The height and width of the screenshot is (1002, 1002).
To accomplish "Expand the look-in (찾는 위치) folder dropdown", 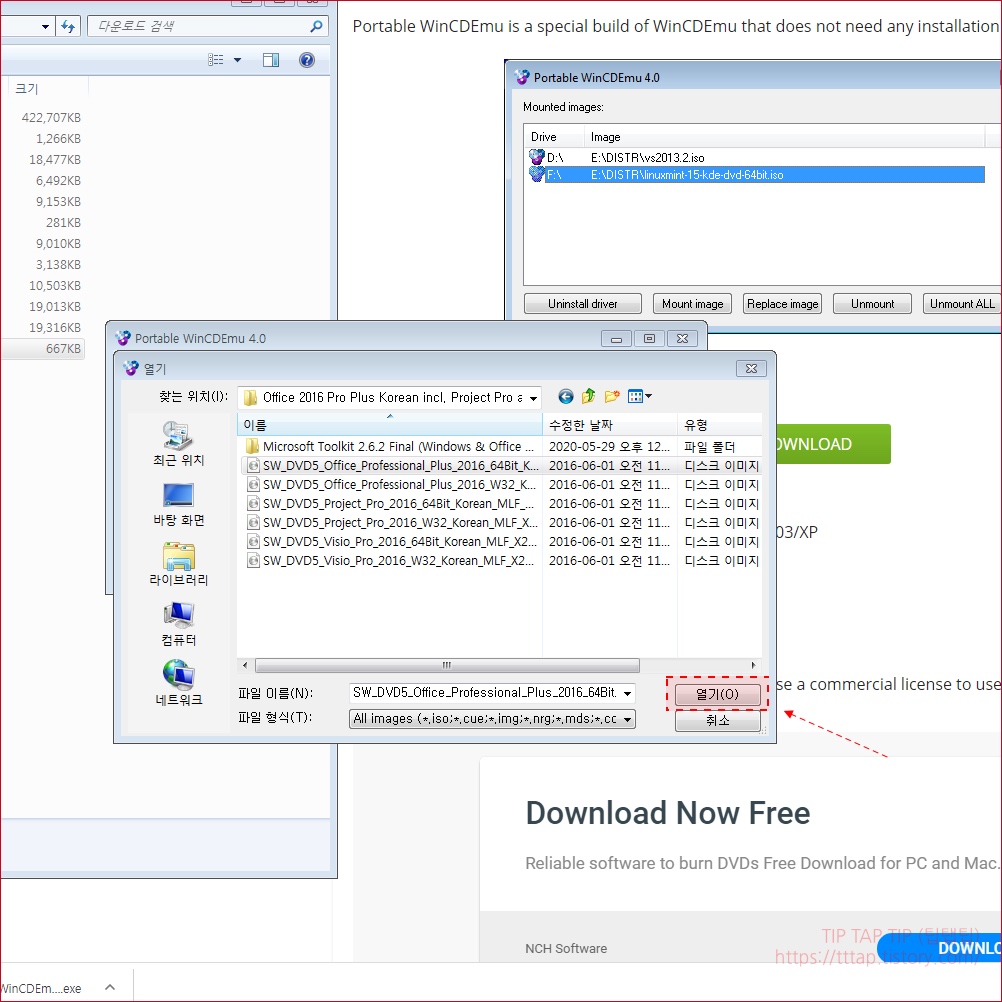I will pos(533,398).
